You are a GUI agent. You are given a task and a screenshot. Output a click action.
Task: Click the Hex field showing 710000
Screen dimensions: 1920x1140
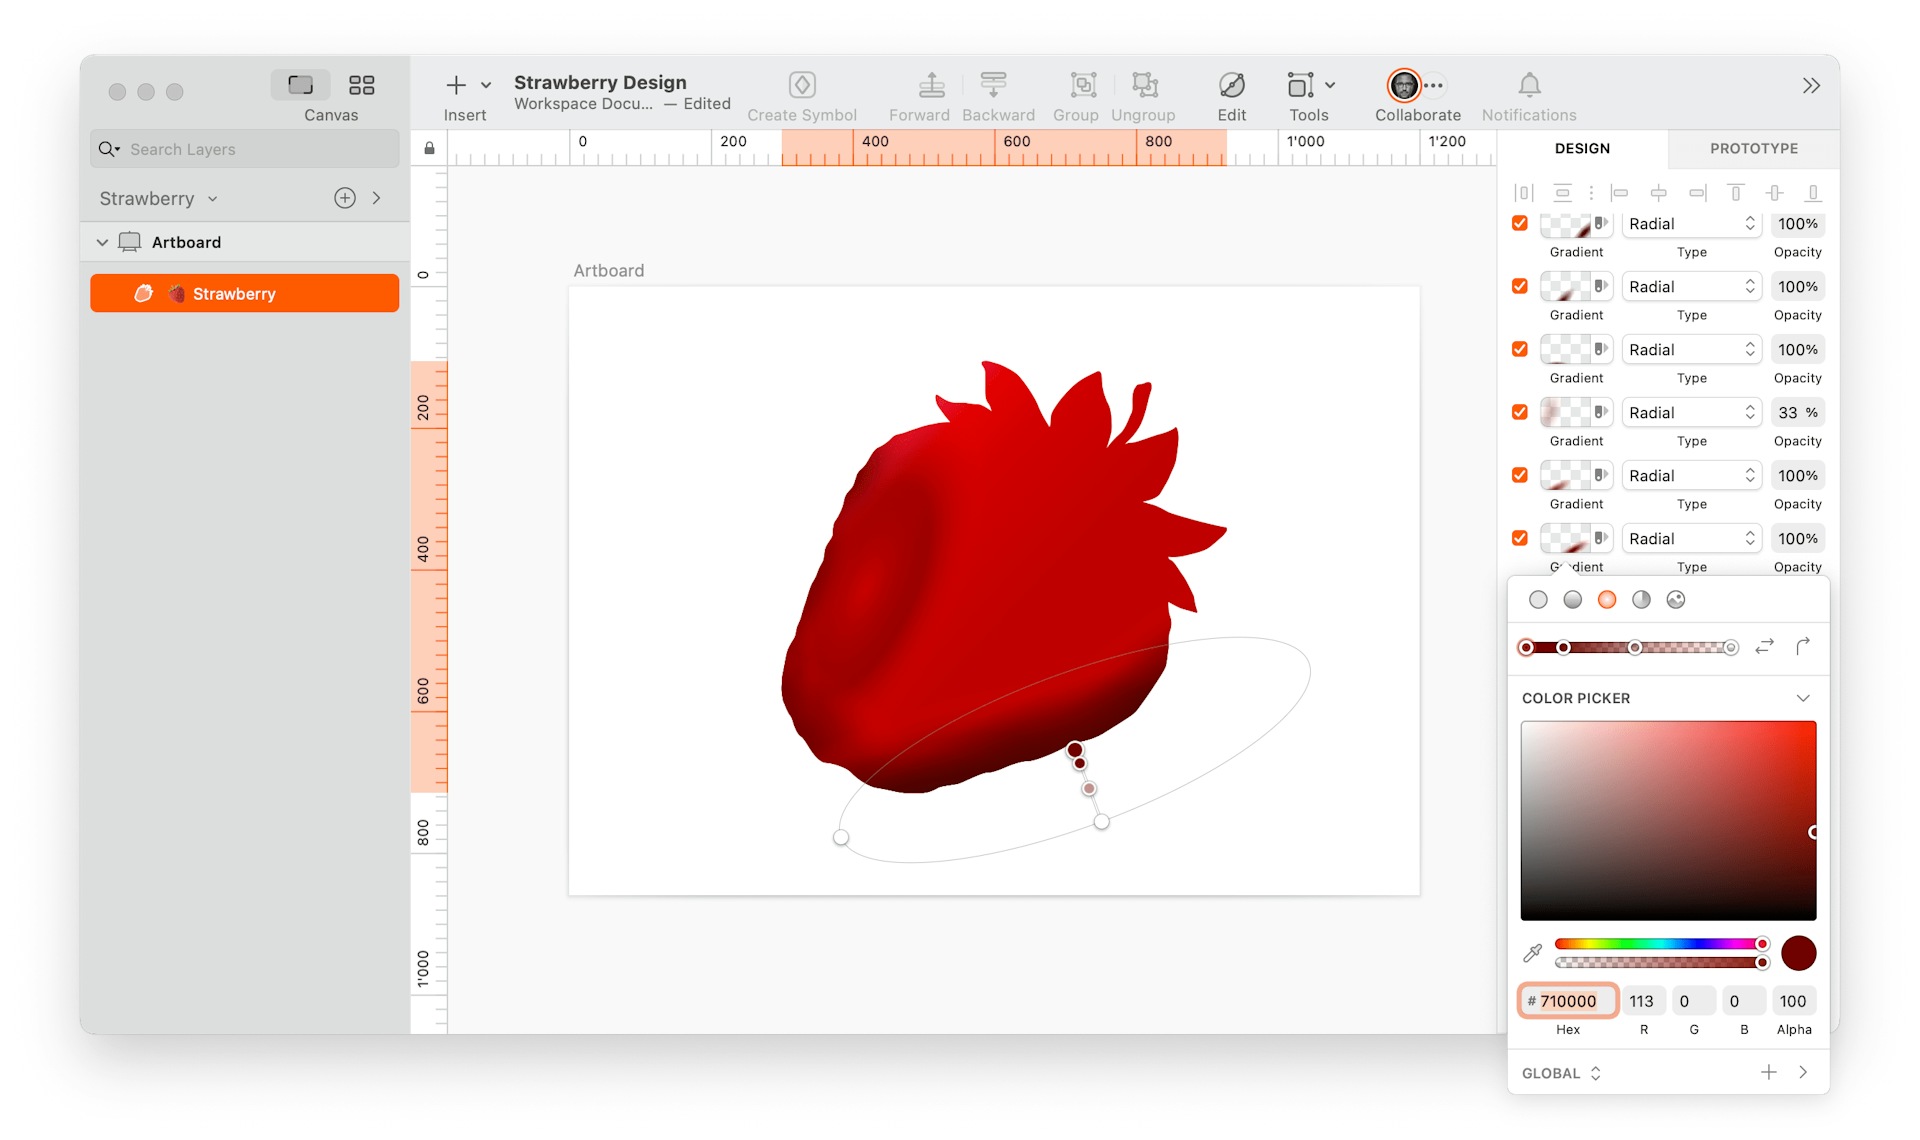1568,1001
